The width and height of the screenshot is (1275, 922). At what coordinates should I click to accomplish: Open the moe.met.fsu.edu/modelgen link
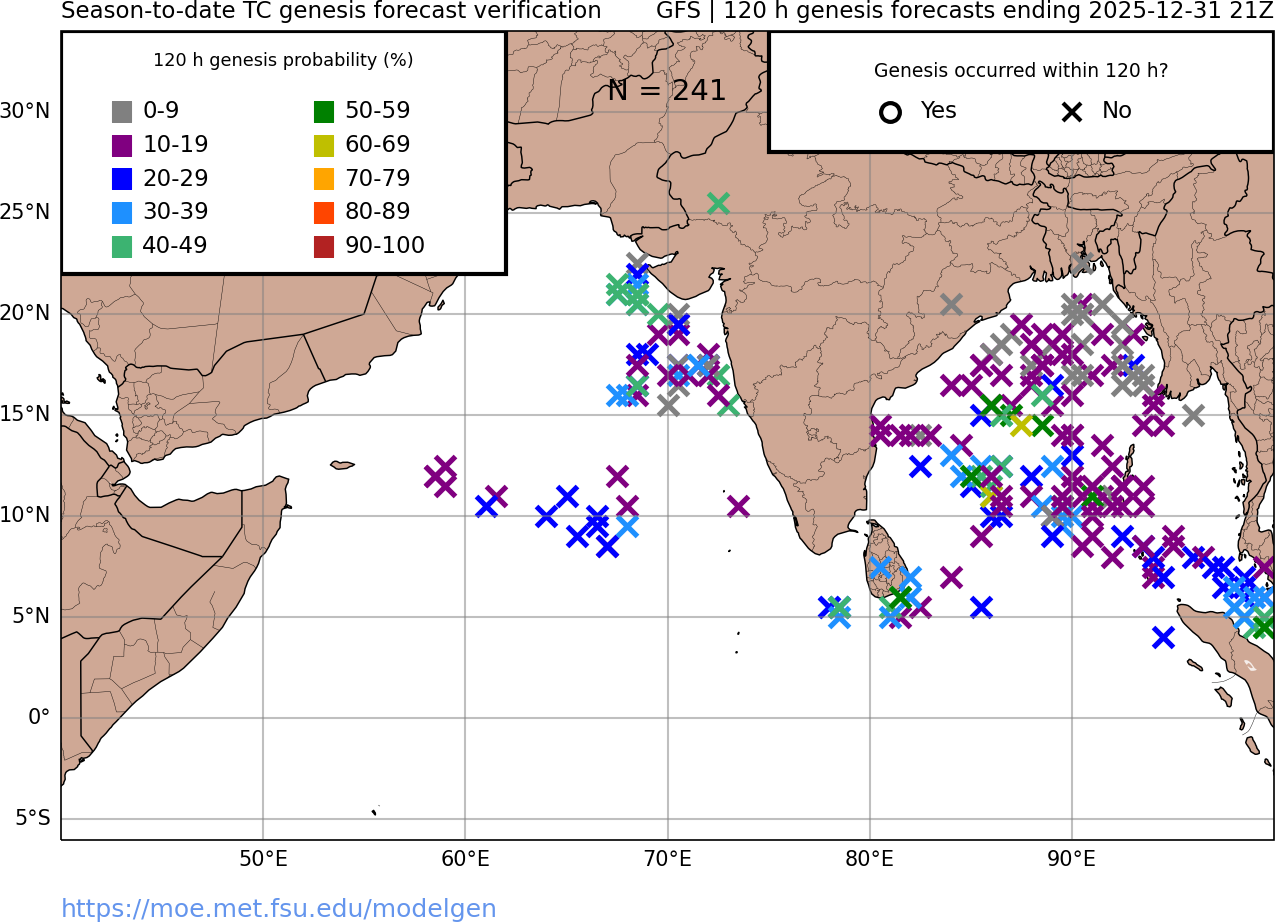279,908
